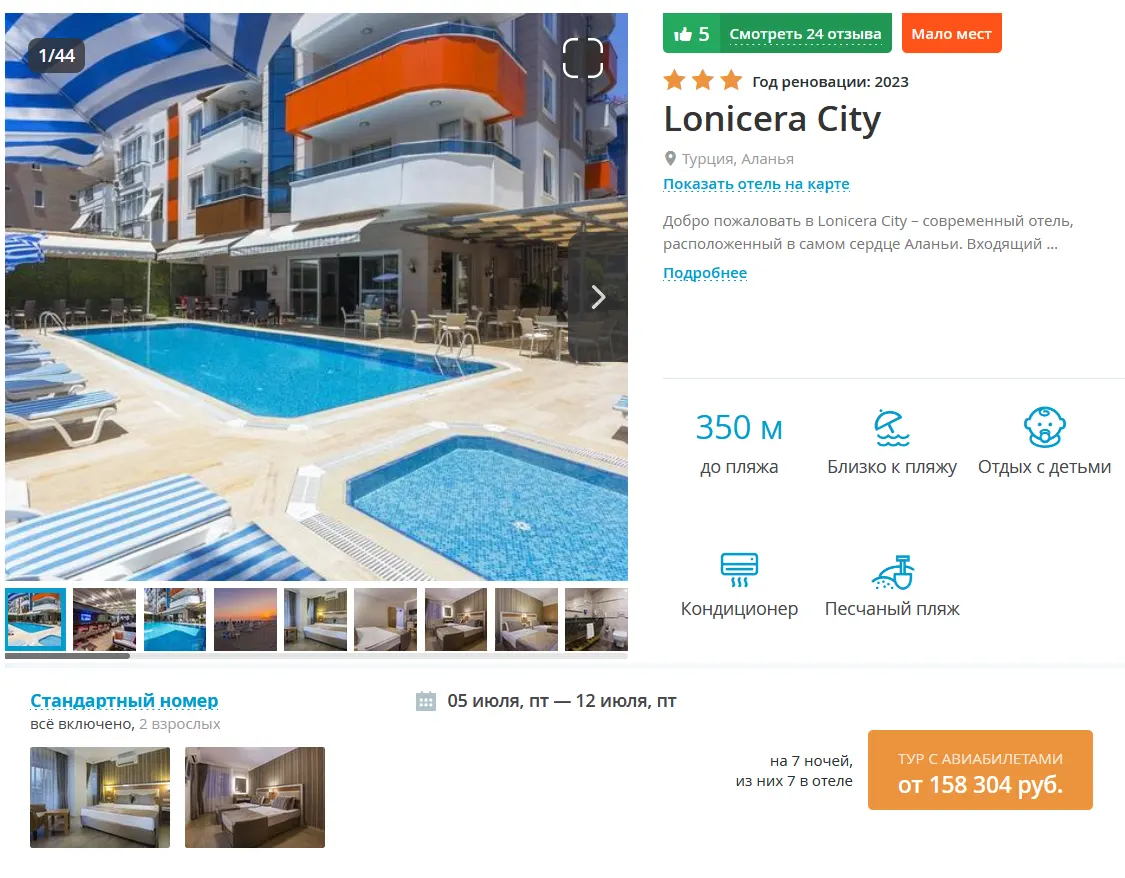Click the air conditioner 'Кондиционер' icon
The image size is (1125, 878).
tap(739, 570)
